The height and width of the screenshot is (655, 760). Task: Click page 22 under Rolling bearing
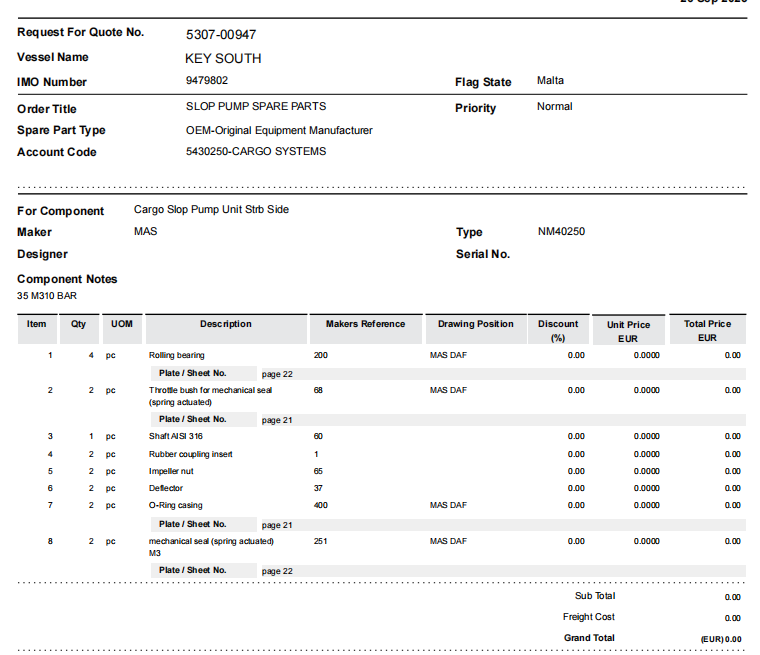[277, 374]
